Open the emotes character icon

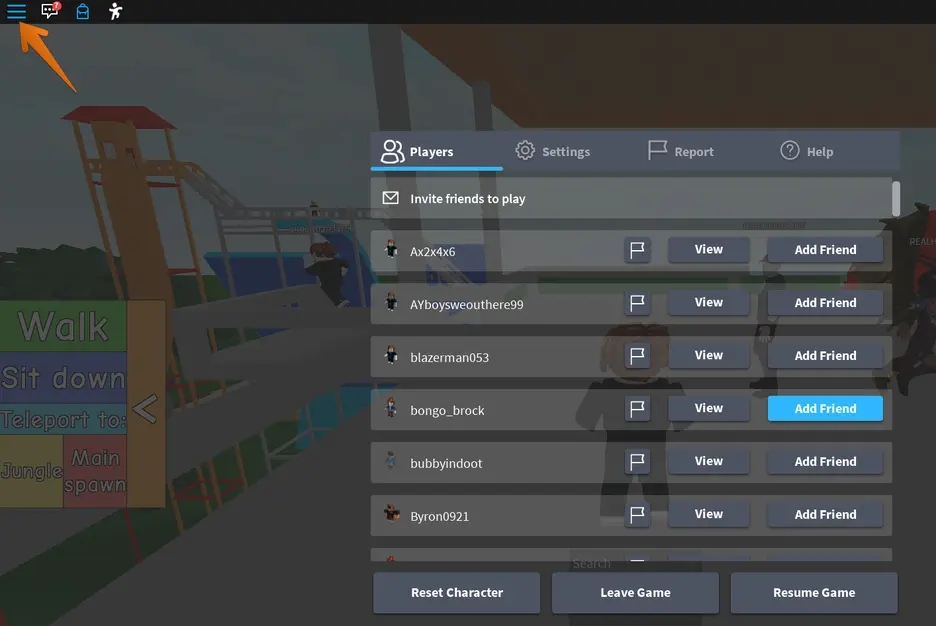click(x=115, y=11)
